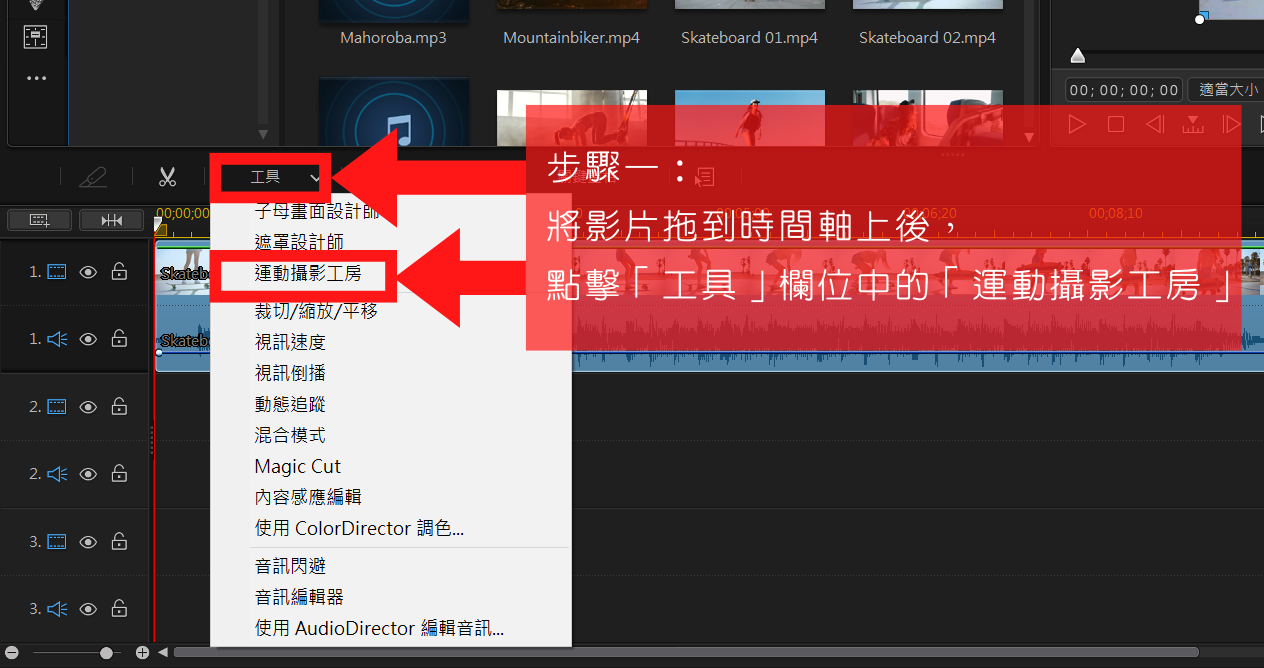Click the zoom in plus icon
This screenshot has width=1264, height=668.
142,652
